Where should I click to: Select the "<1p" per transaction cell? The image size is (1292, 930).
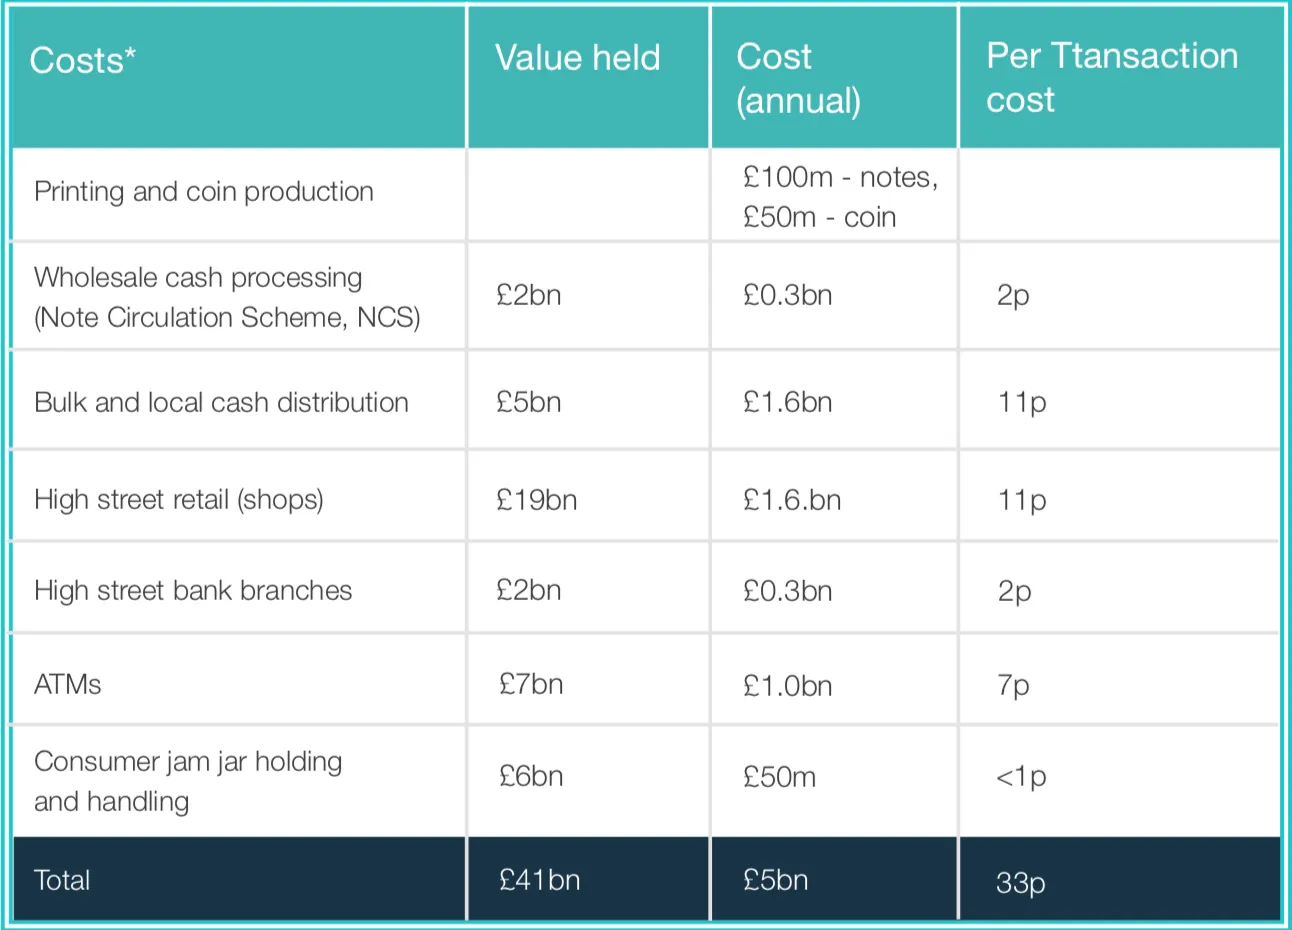pos(1020,777)
